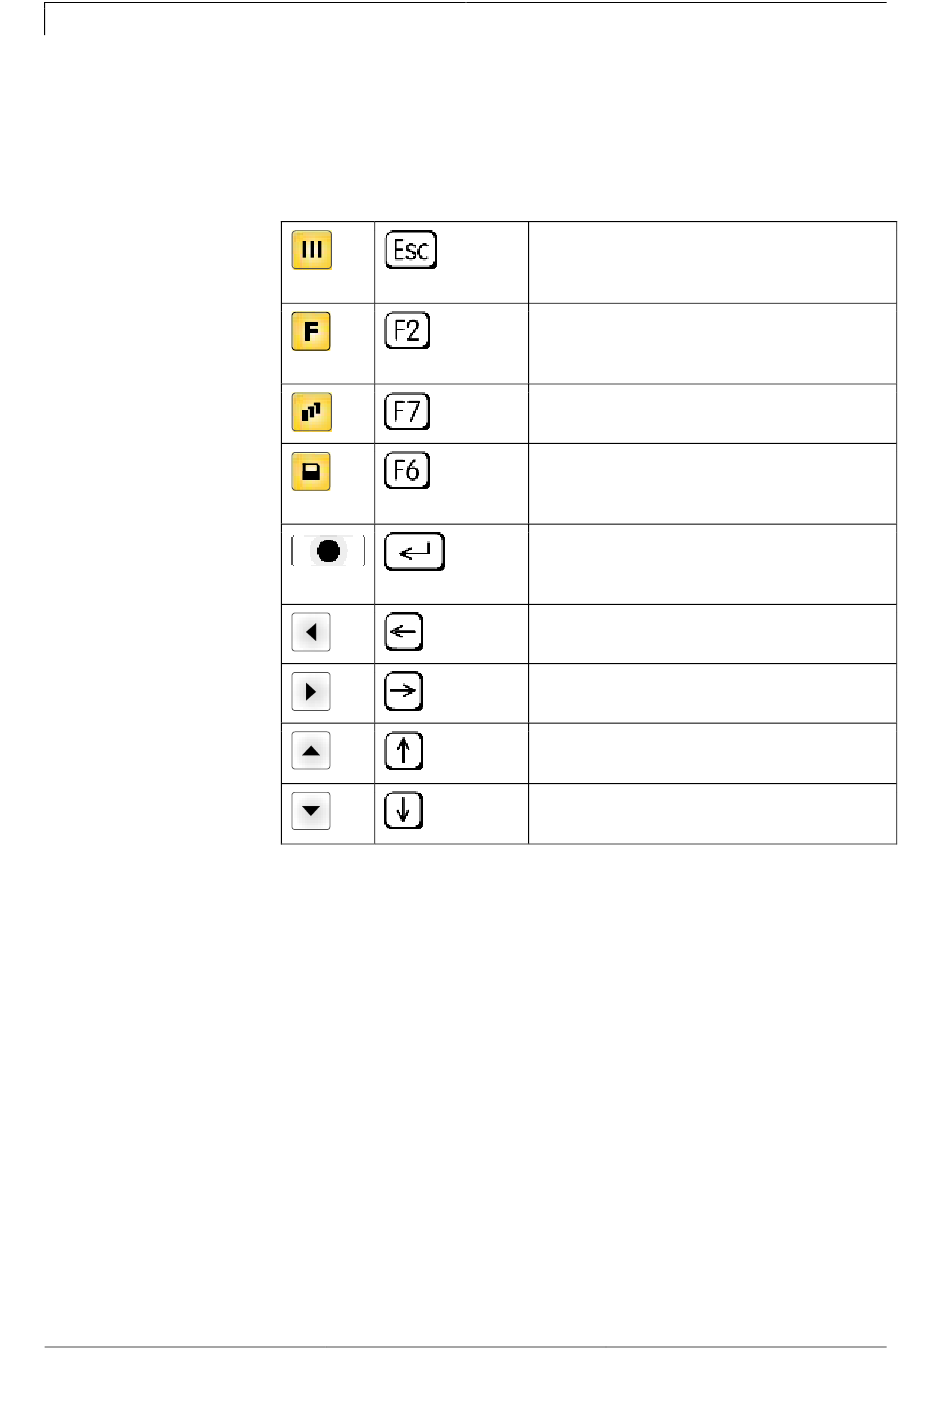Click the up arrow key symbol
The height and width of the screenshot is (1408, 950).
404,751
